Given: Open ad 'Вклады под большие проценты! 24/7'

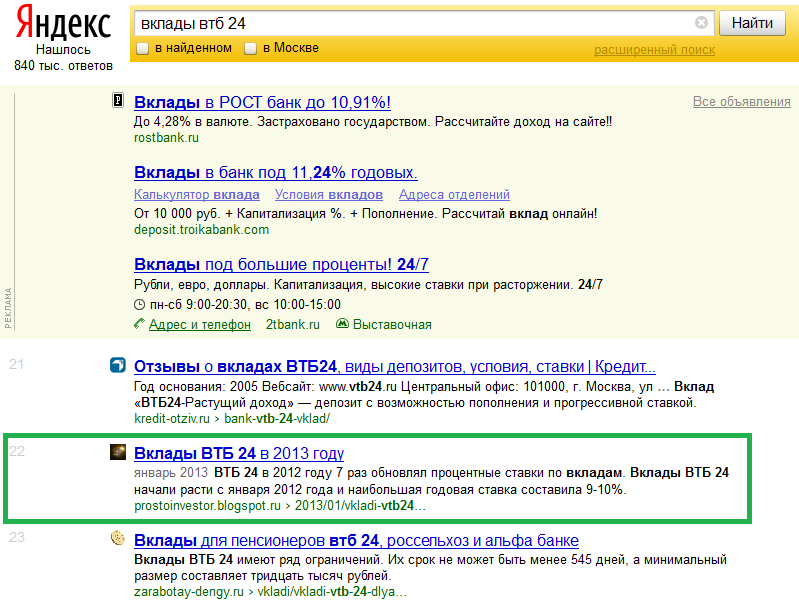Looking at the screenshot, I should (x=281, y=264).
